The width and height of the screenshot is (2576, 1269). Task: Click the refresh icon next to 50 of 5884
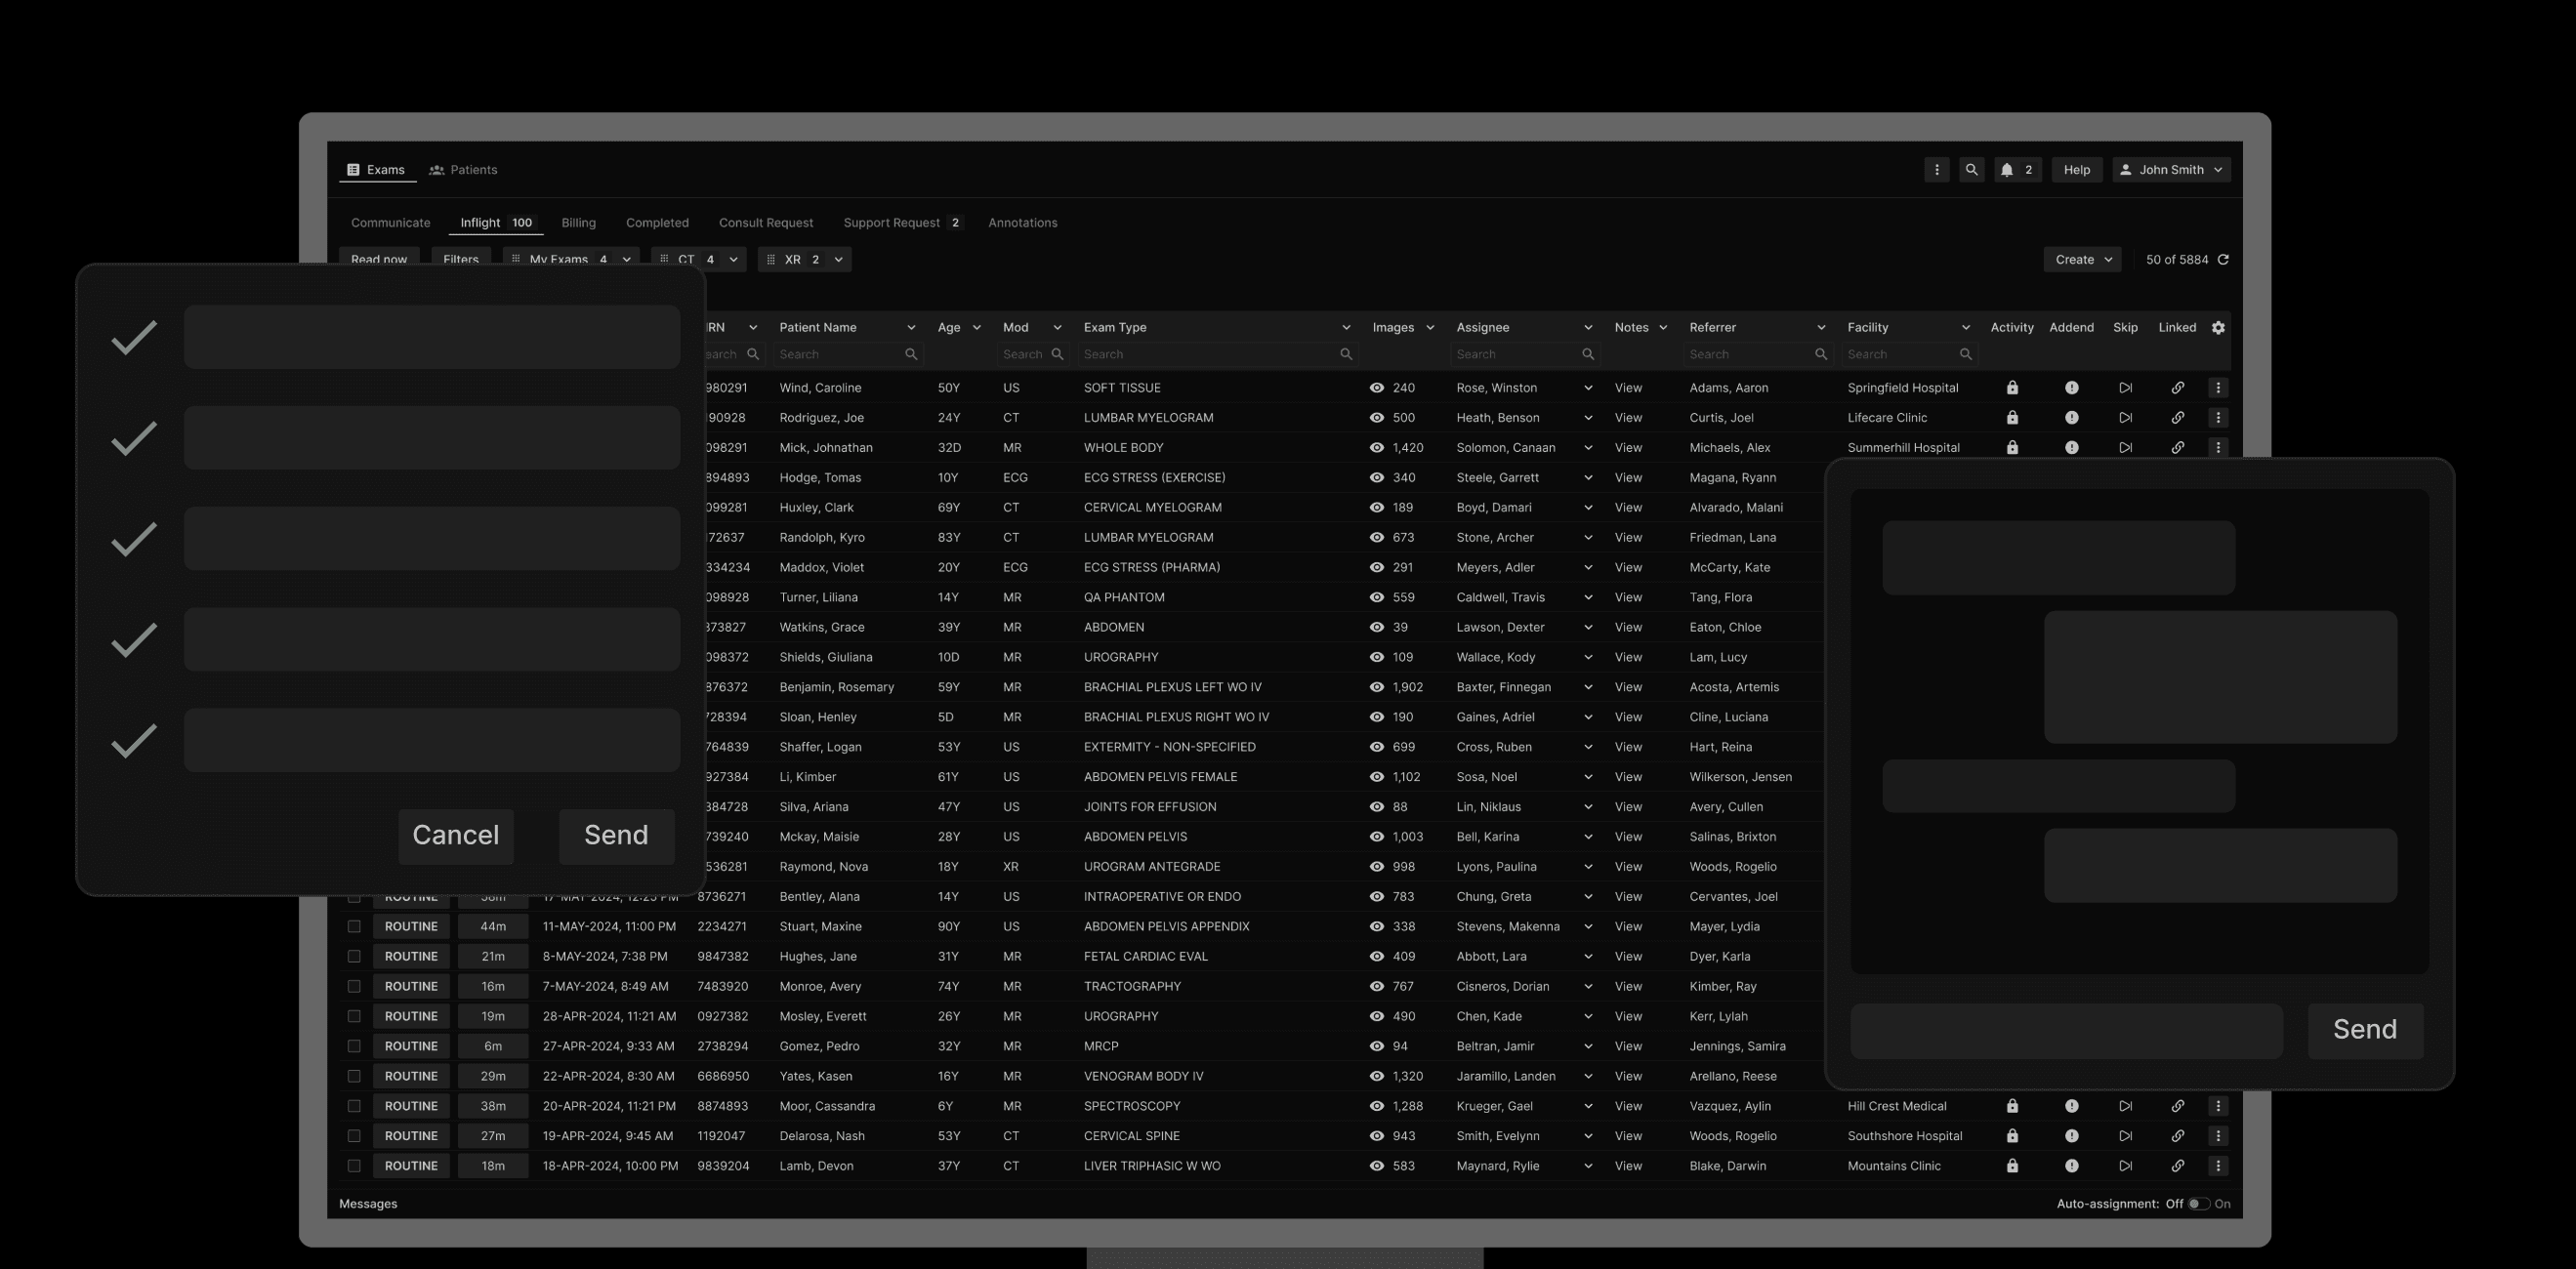coord(2223,260)
